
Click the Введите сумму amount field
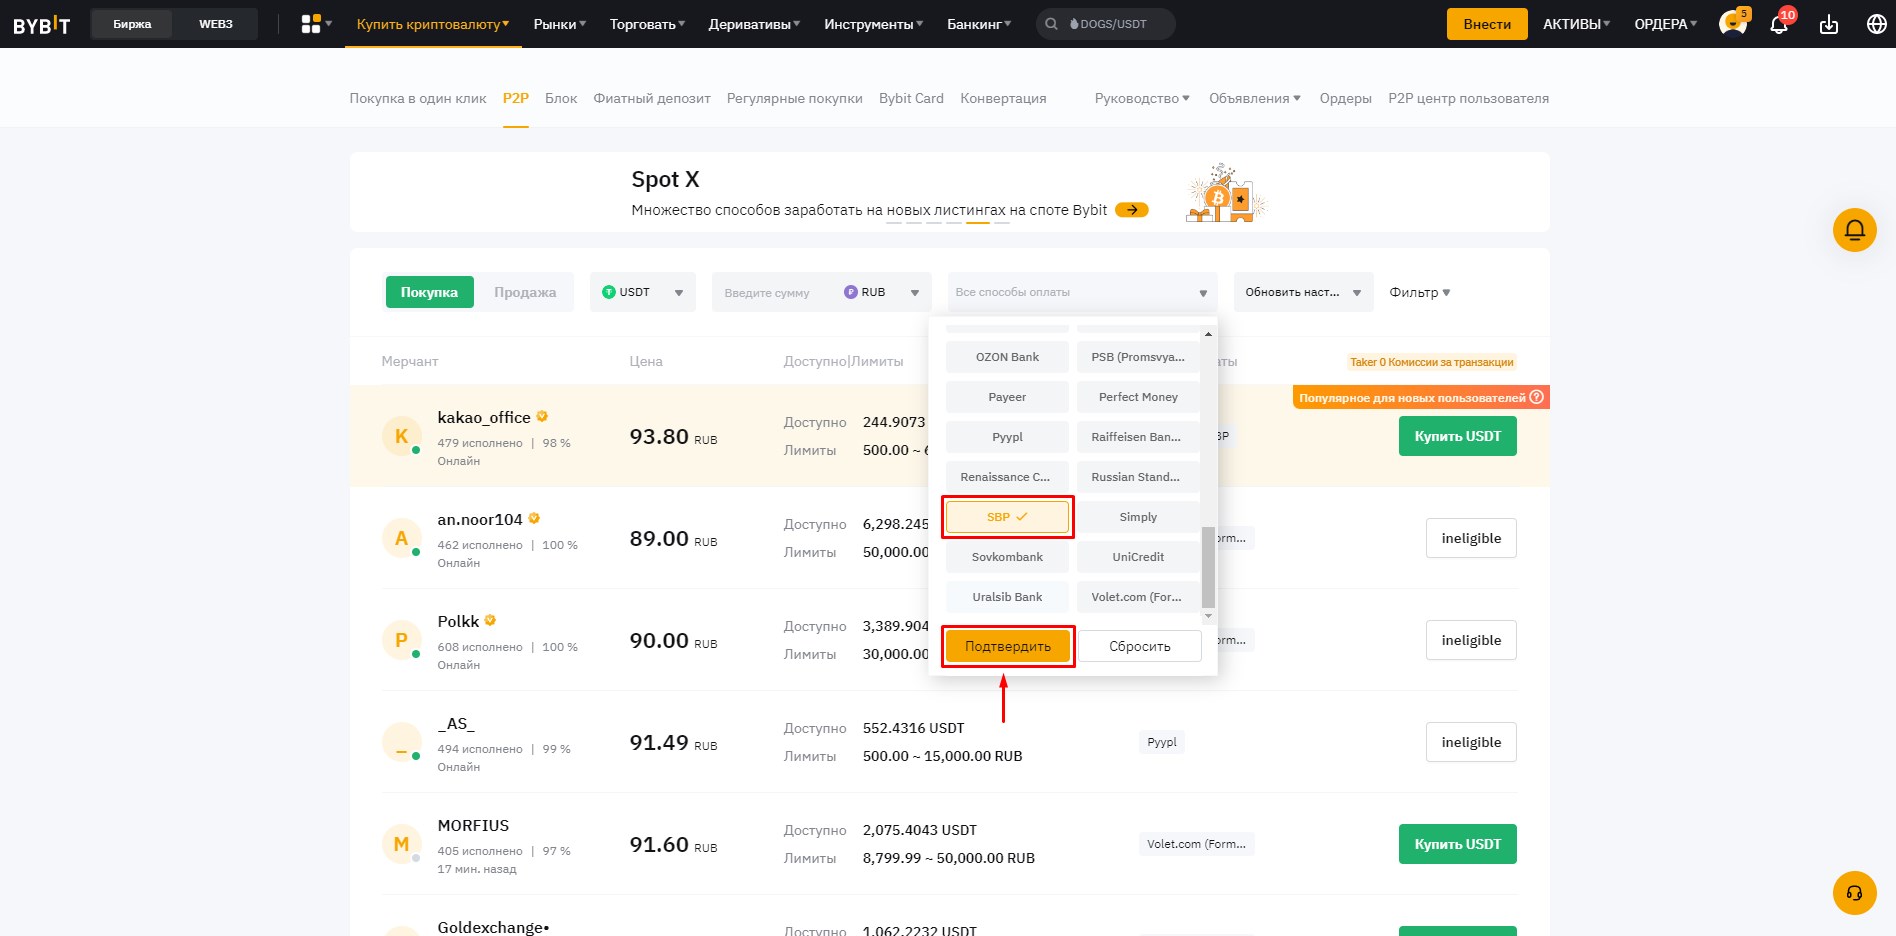pyautogui.click(x=772, y=292)
